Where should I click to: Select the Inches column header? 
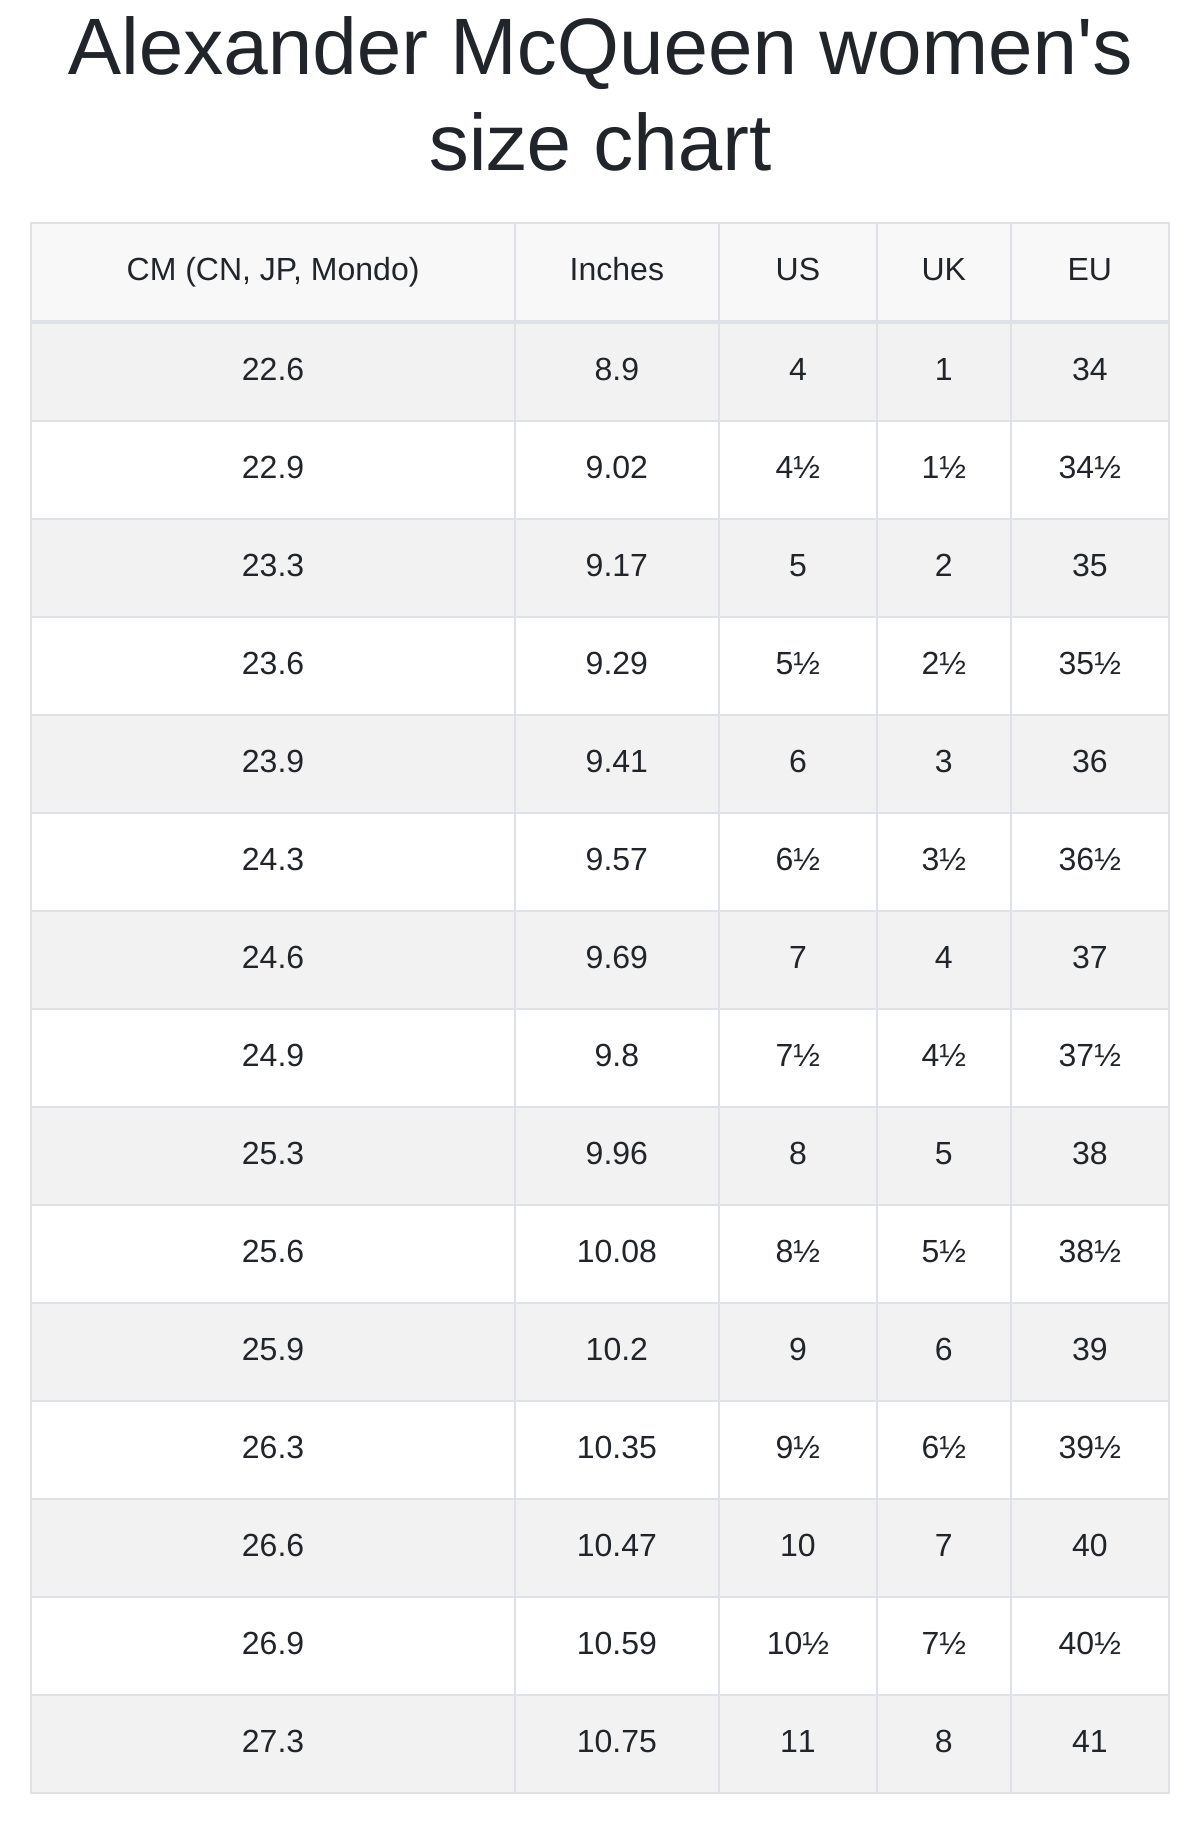pyautogui.click(x=617, y=271)
